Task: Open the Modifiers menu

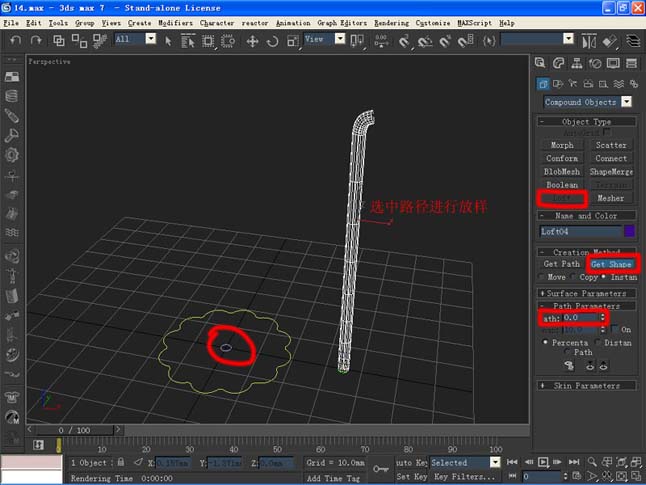Action: (174, 22)
